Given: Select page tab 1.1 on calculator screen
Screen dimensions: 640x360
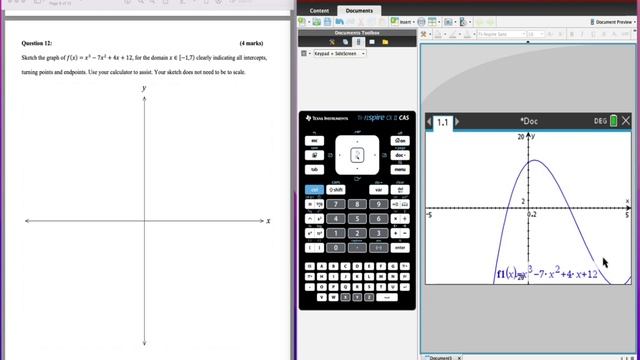Looking at the screenshot, I should coord(443,122).
